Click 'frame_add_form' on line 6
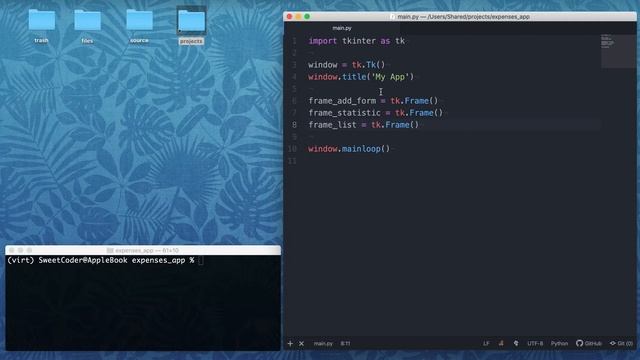The image size is (640, 360). 342,101
